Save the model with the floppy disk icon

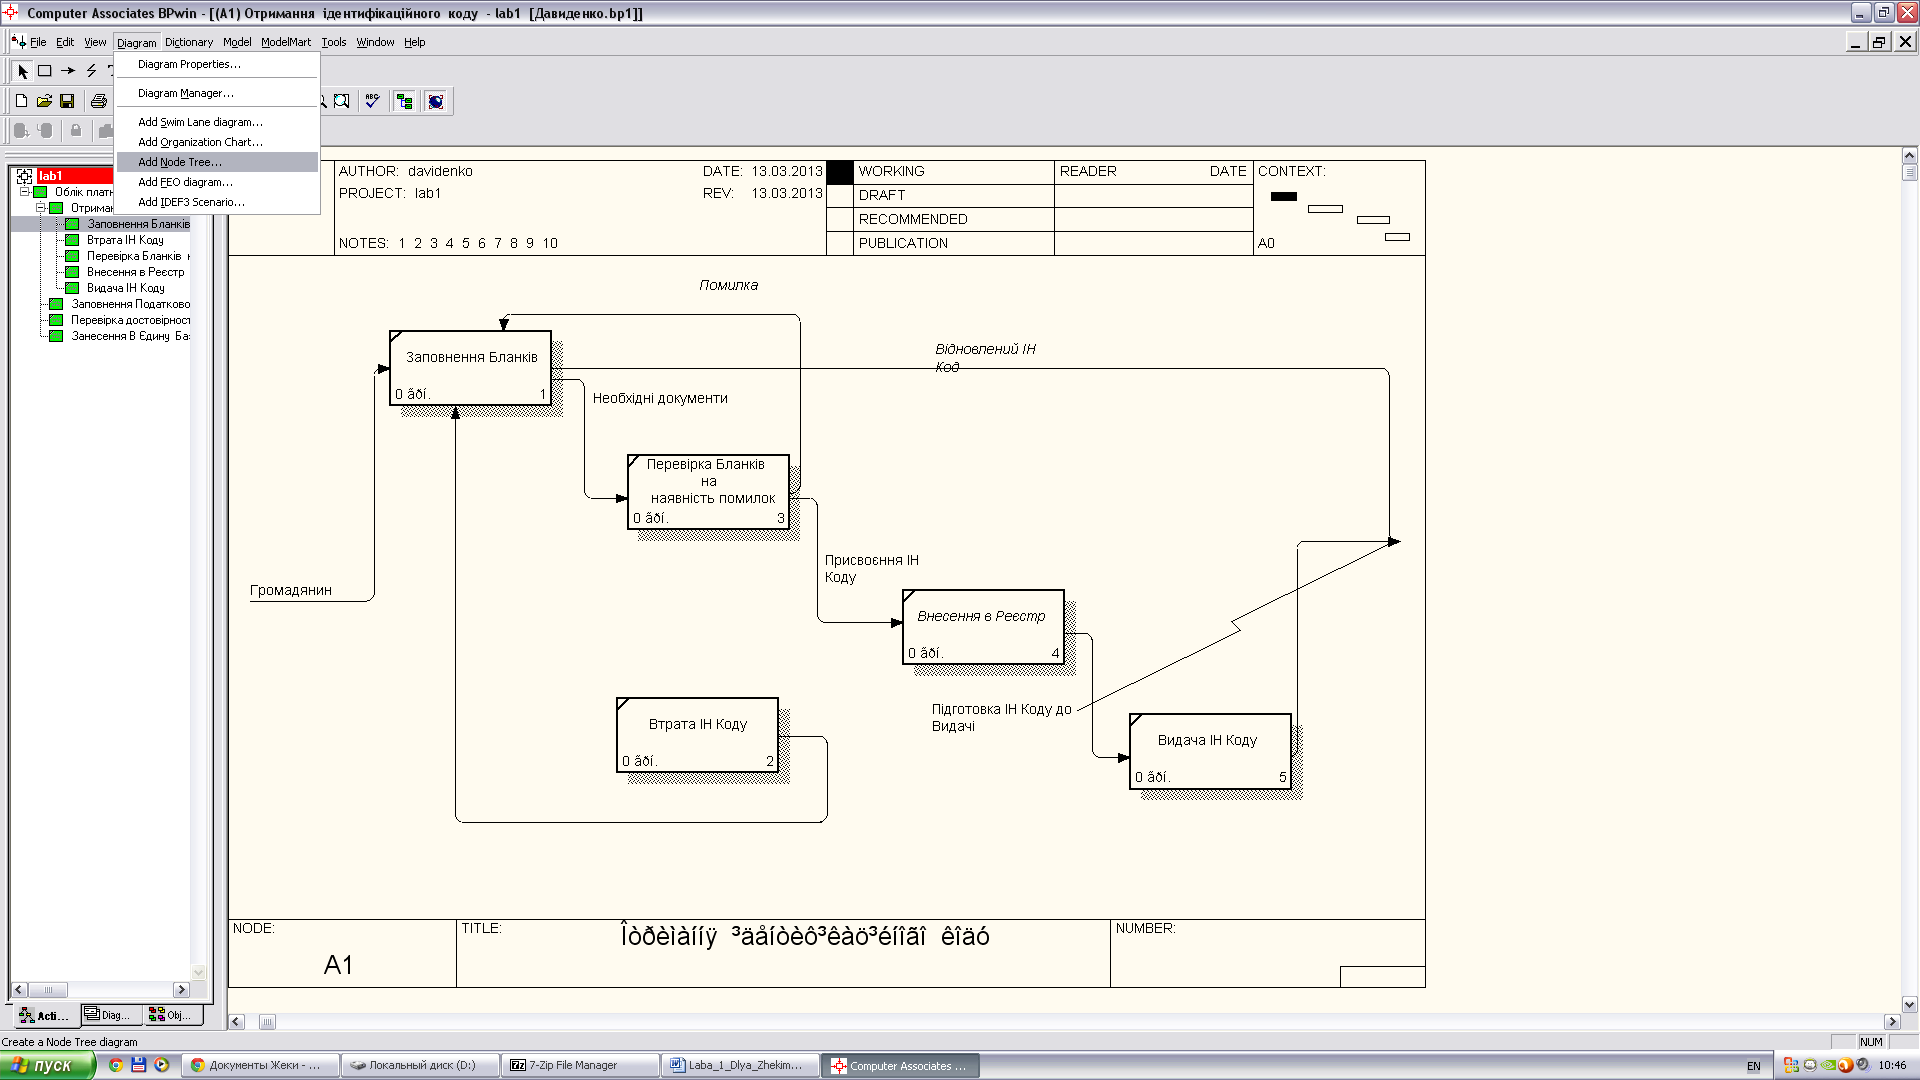pos(67,101)
